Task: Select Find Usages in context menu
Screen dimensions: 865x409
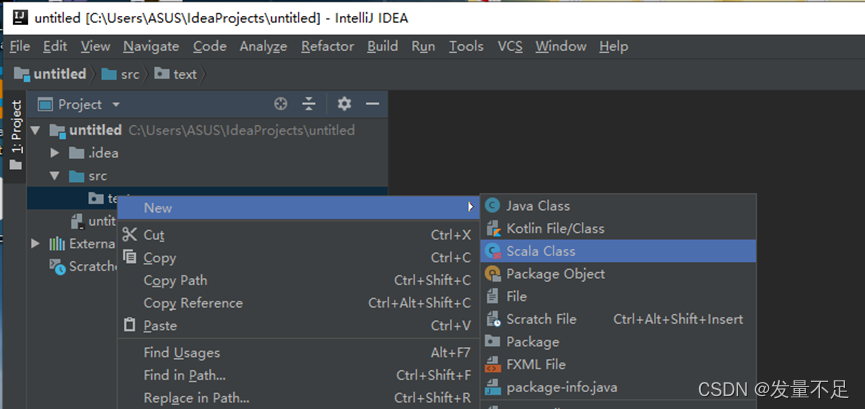Action: (x=298, y=352)
